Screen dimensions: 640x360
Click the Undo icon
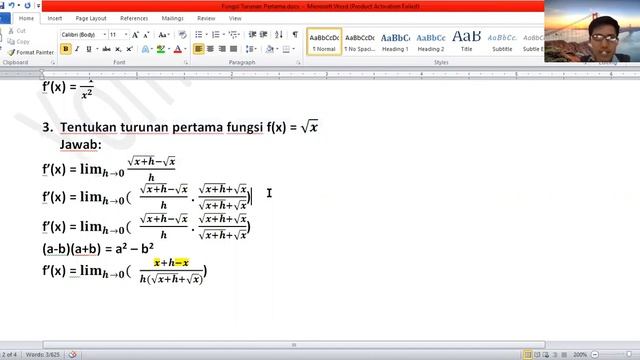pyautogui.click(x=11, y=6)
